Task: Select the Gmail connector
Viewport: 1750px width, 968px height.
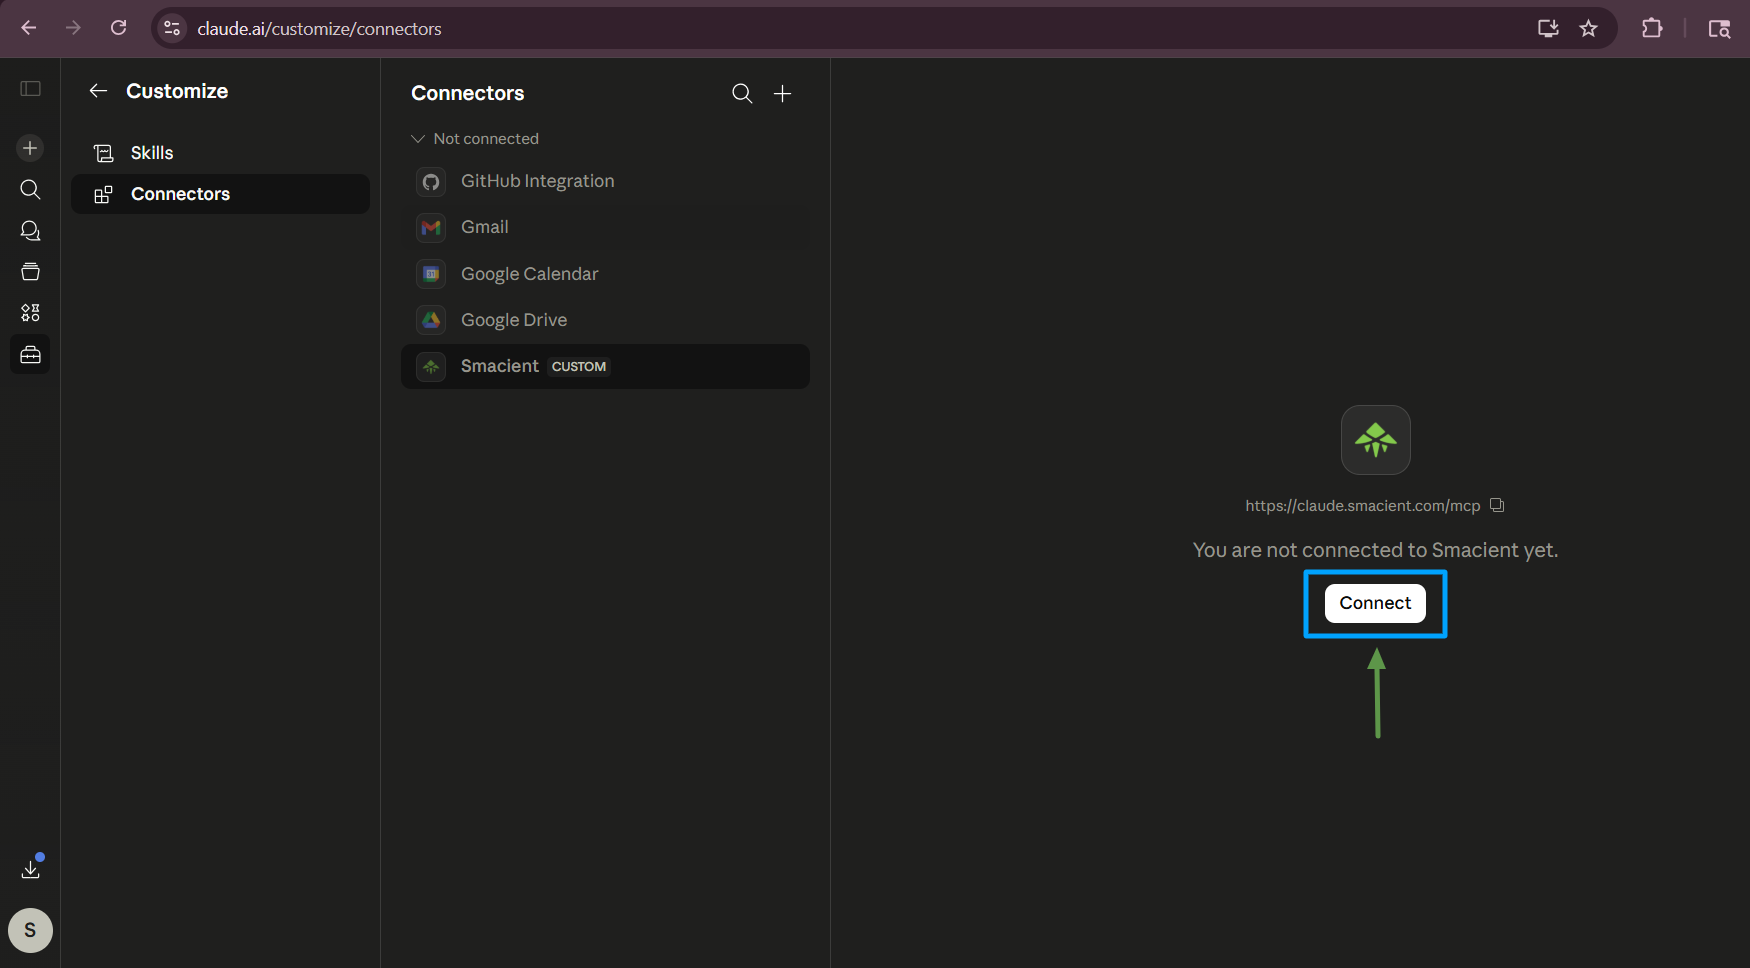Action: (x=605, y=228)
